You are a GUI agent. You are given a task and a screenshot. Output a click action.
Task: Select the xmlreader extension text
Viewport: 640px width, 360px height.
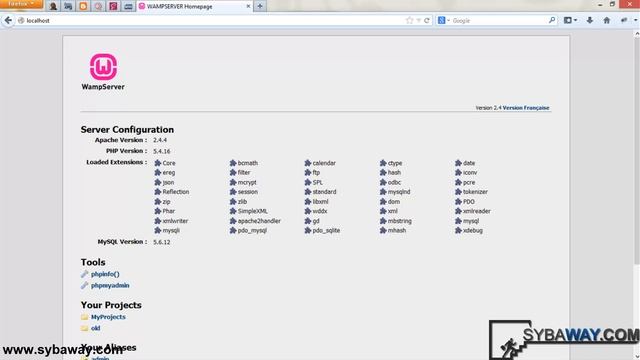477,211
